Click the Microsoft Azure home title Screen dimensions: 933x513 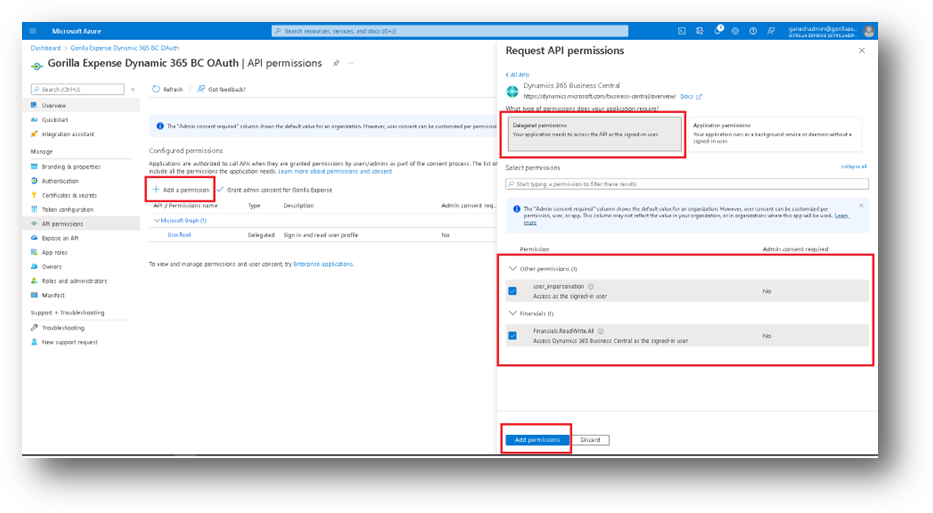pyautogui.click(x=76, y=31)
